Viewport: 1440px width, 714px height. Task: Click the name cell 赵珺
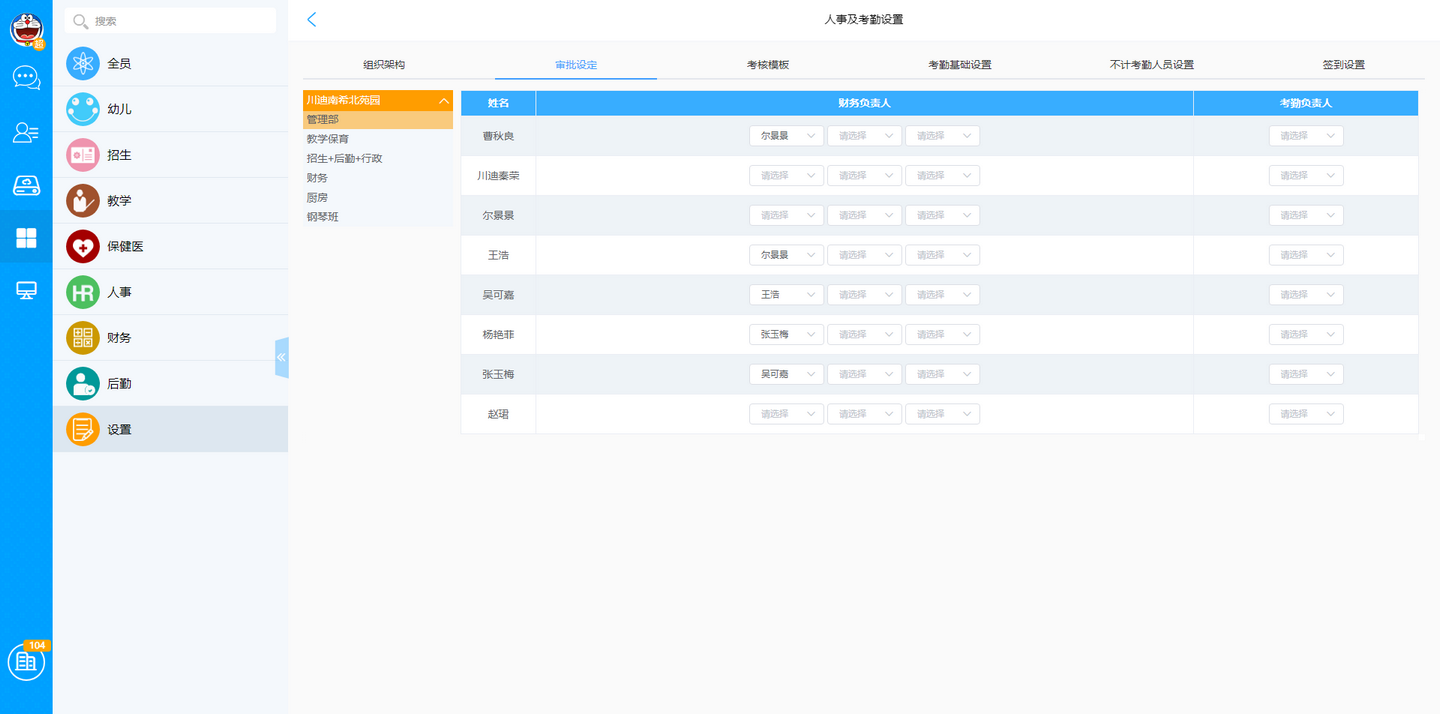click(498, 414)
